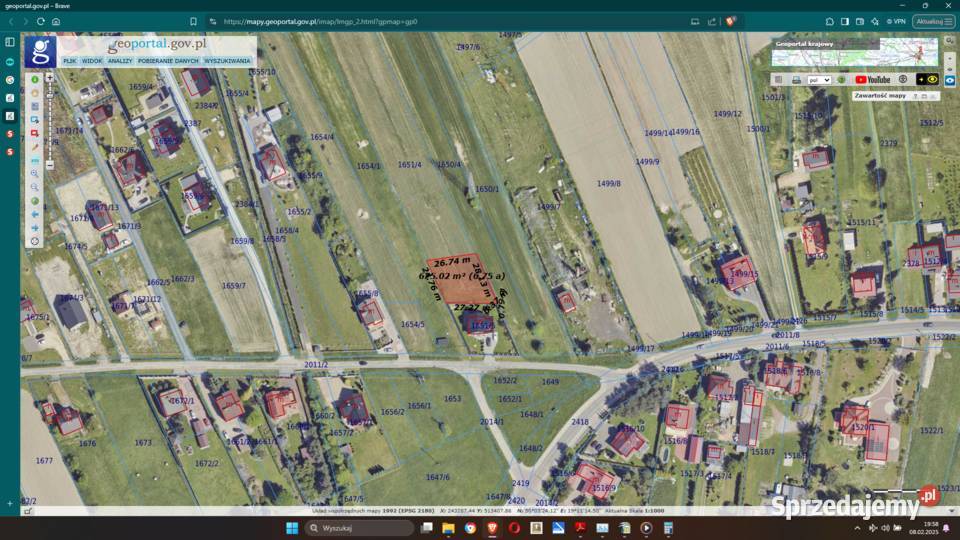960x540 pixels.
Task: Click the geoportal 'g' logo
Action: tap(40, 51)
